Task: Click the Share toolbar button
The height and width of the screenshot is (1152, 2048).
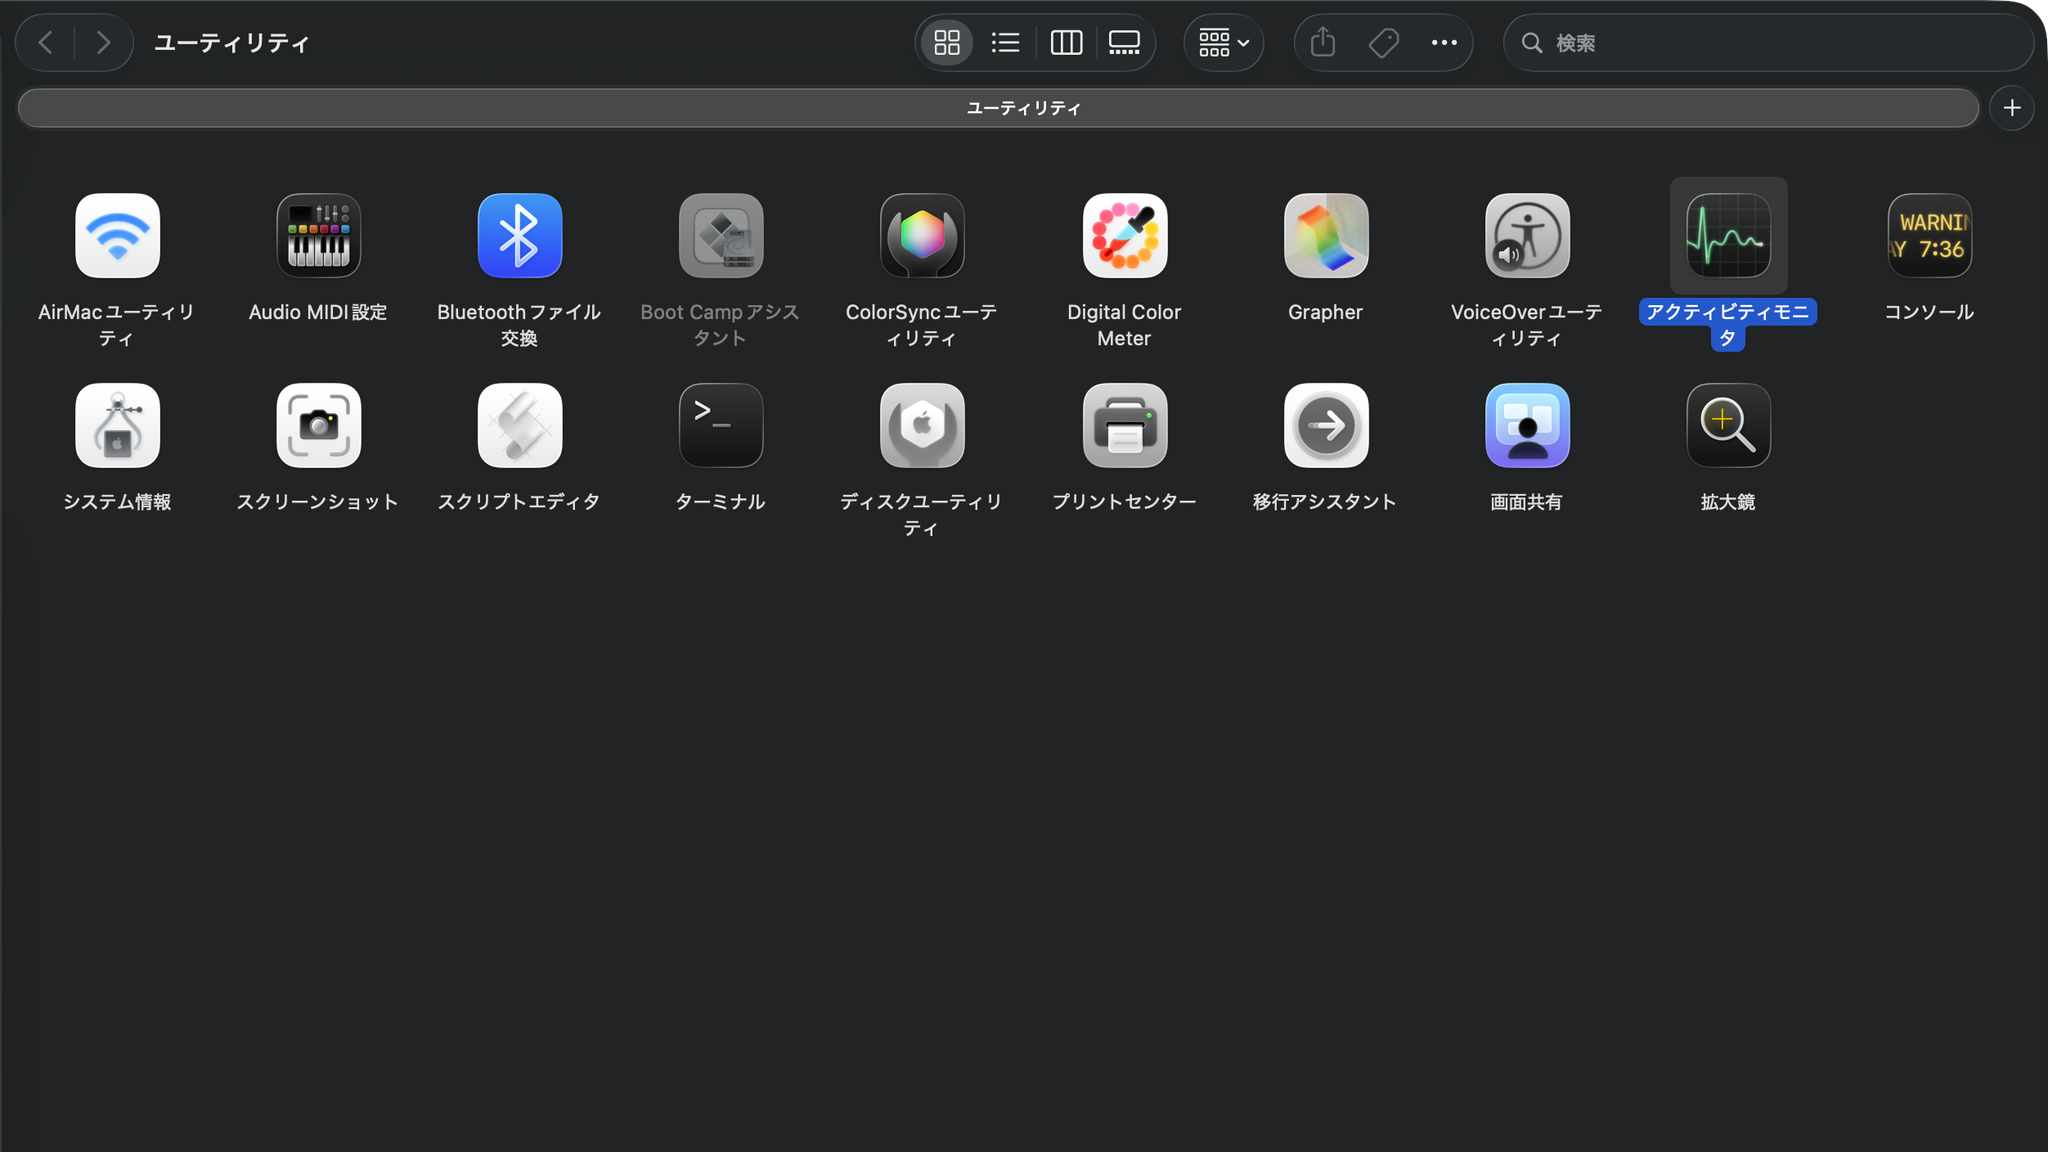Action: [x=1323, y=43]
